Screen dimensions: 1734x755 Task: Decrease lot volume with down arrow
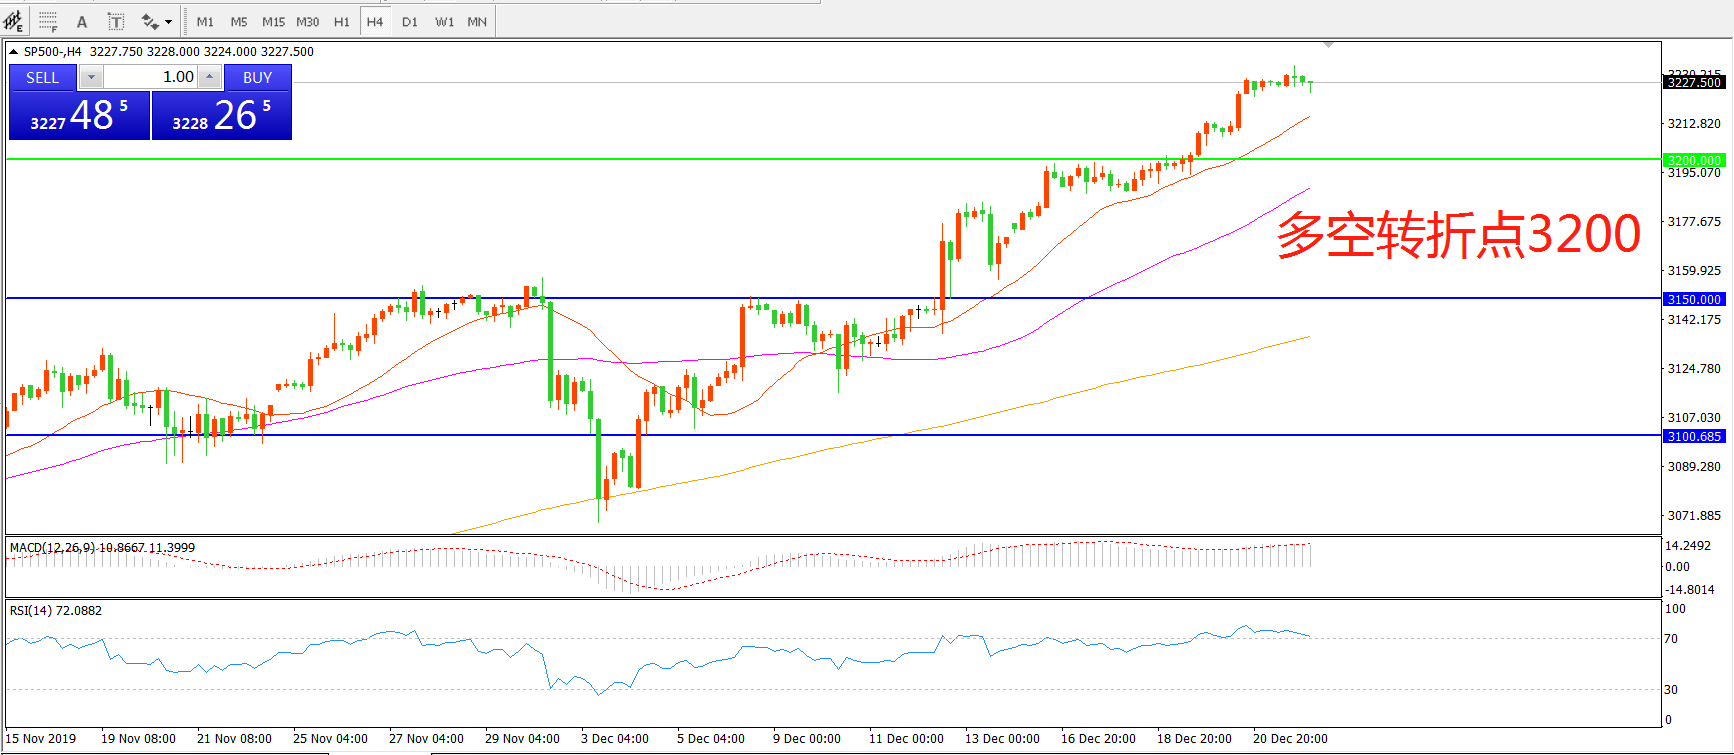91,77
